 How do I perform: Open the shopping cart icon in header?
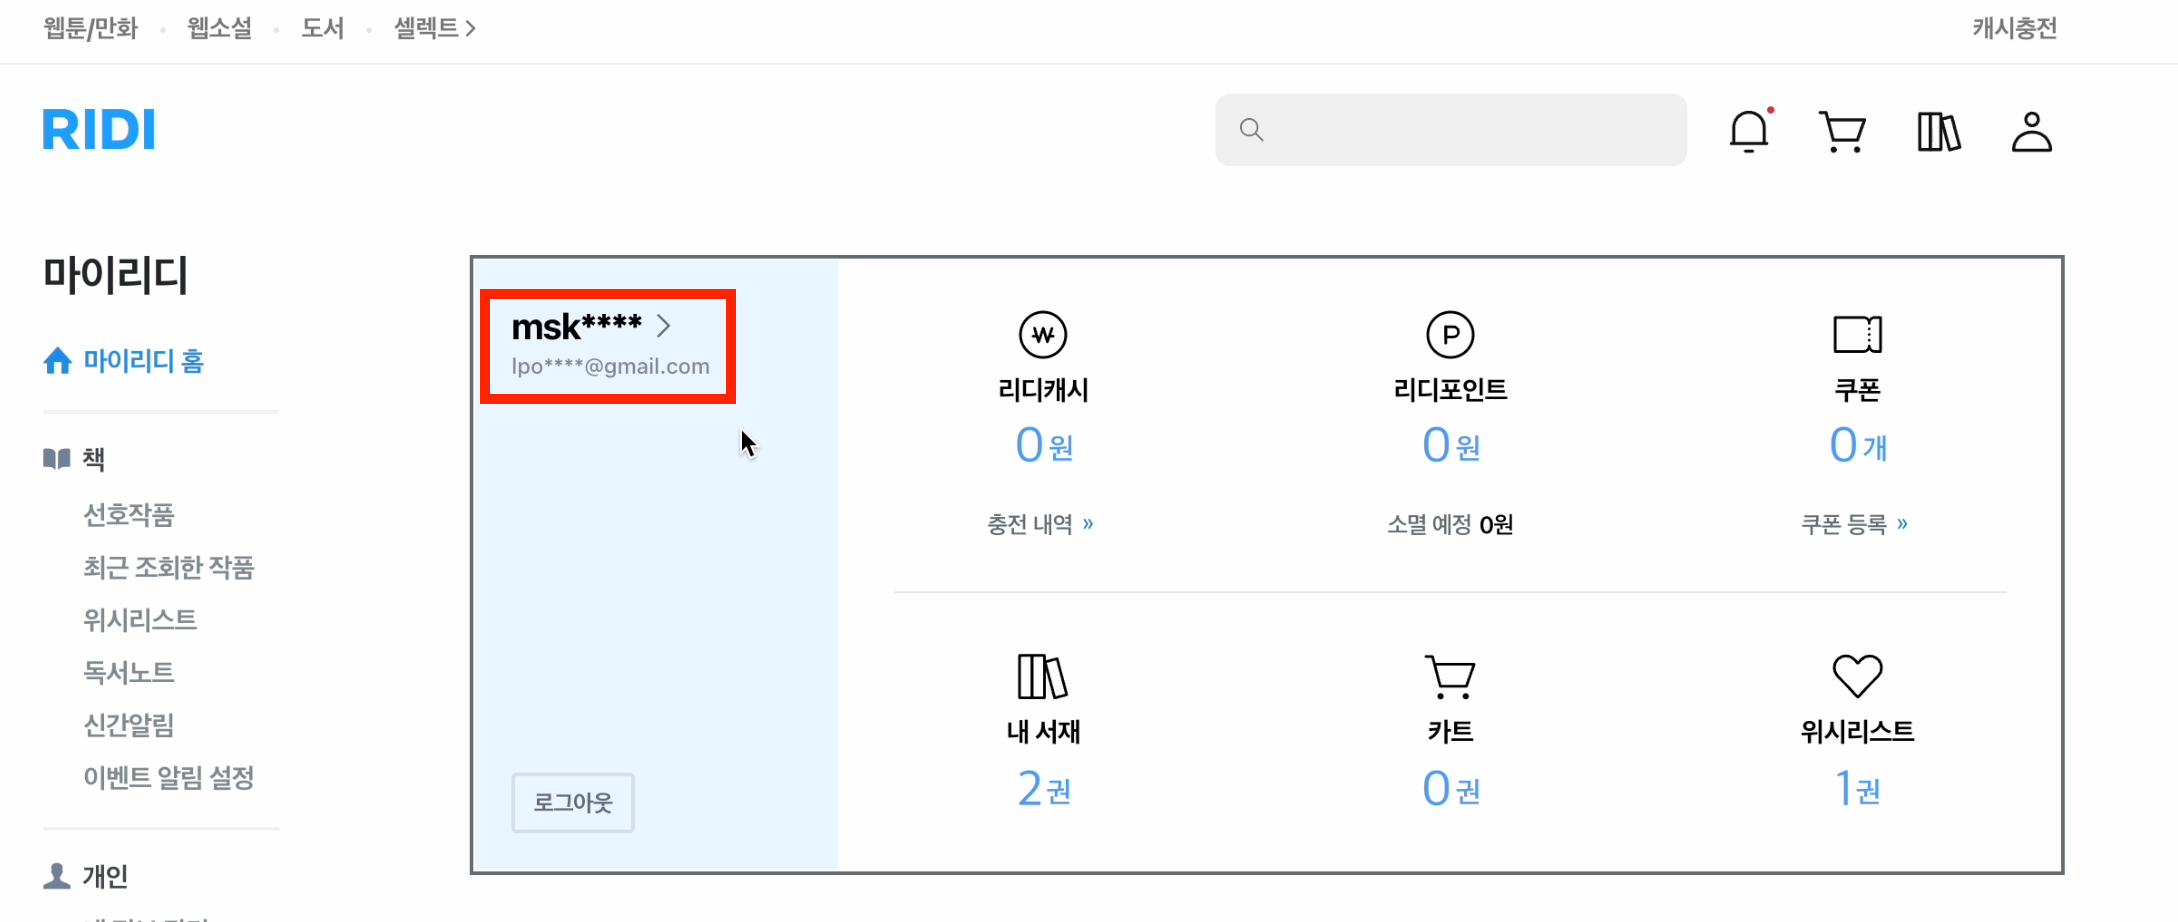(1842, 131)
